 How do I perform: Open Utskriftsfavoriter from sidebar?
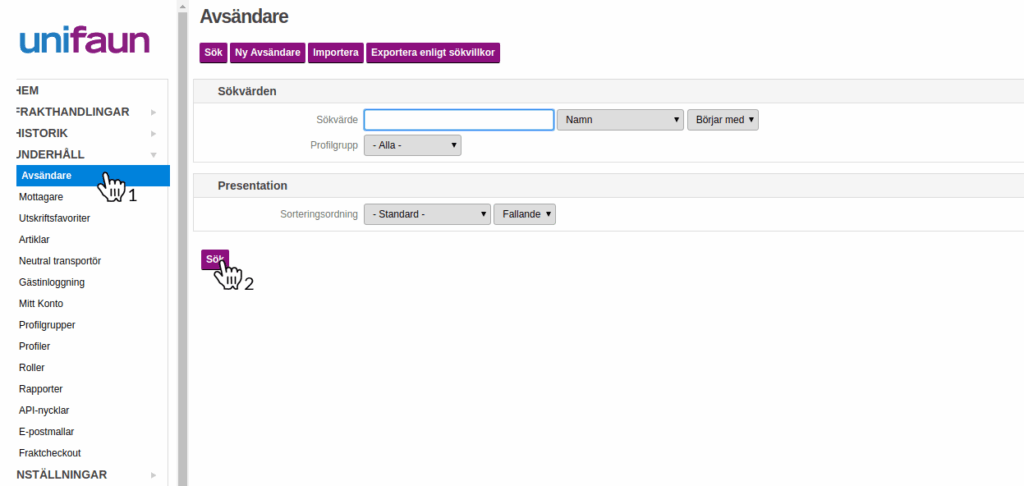[55, 218]
